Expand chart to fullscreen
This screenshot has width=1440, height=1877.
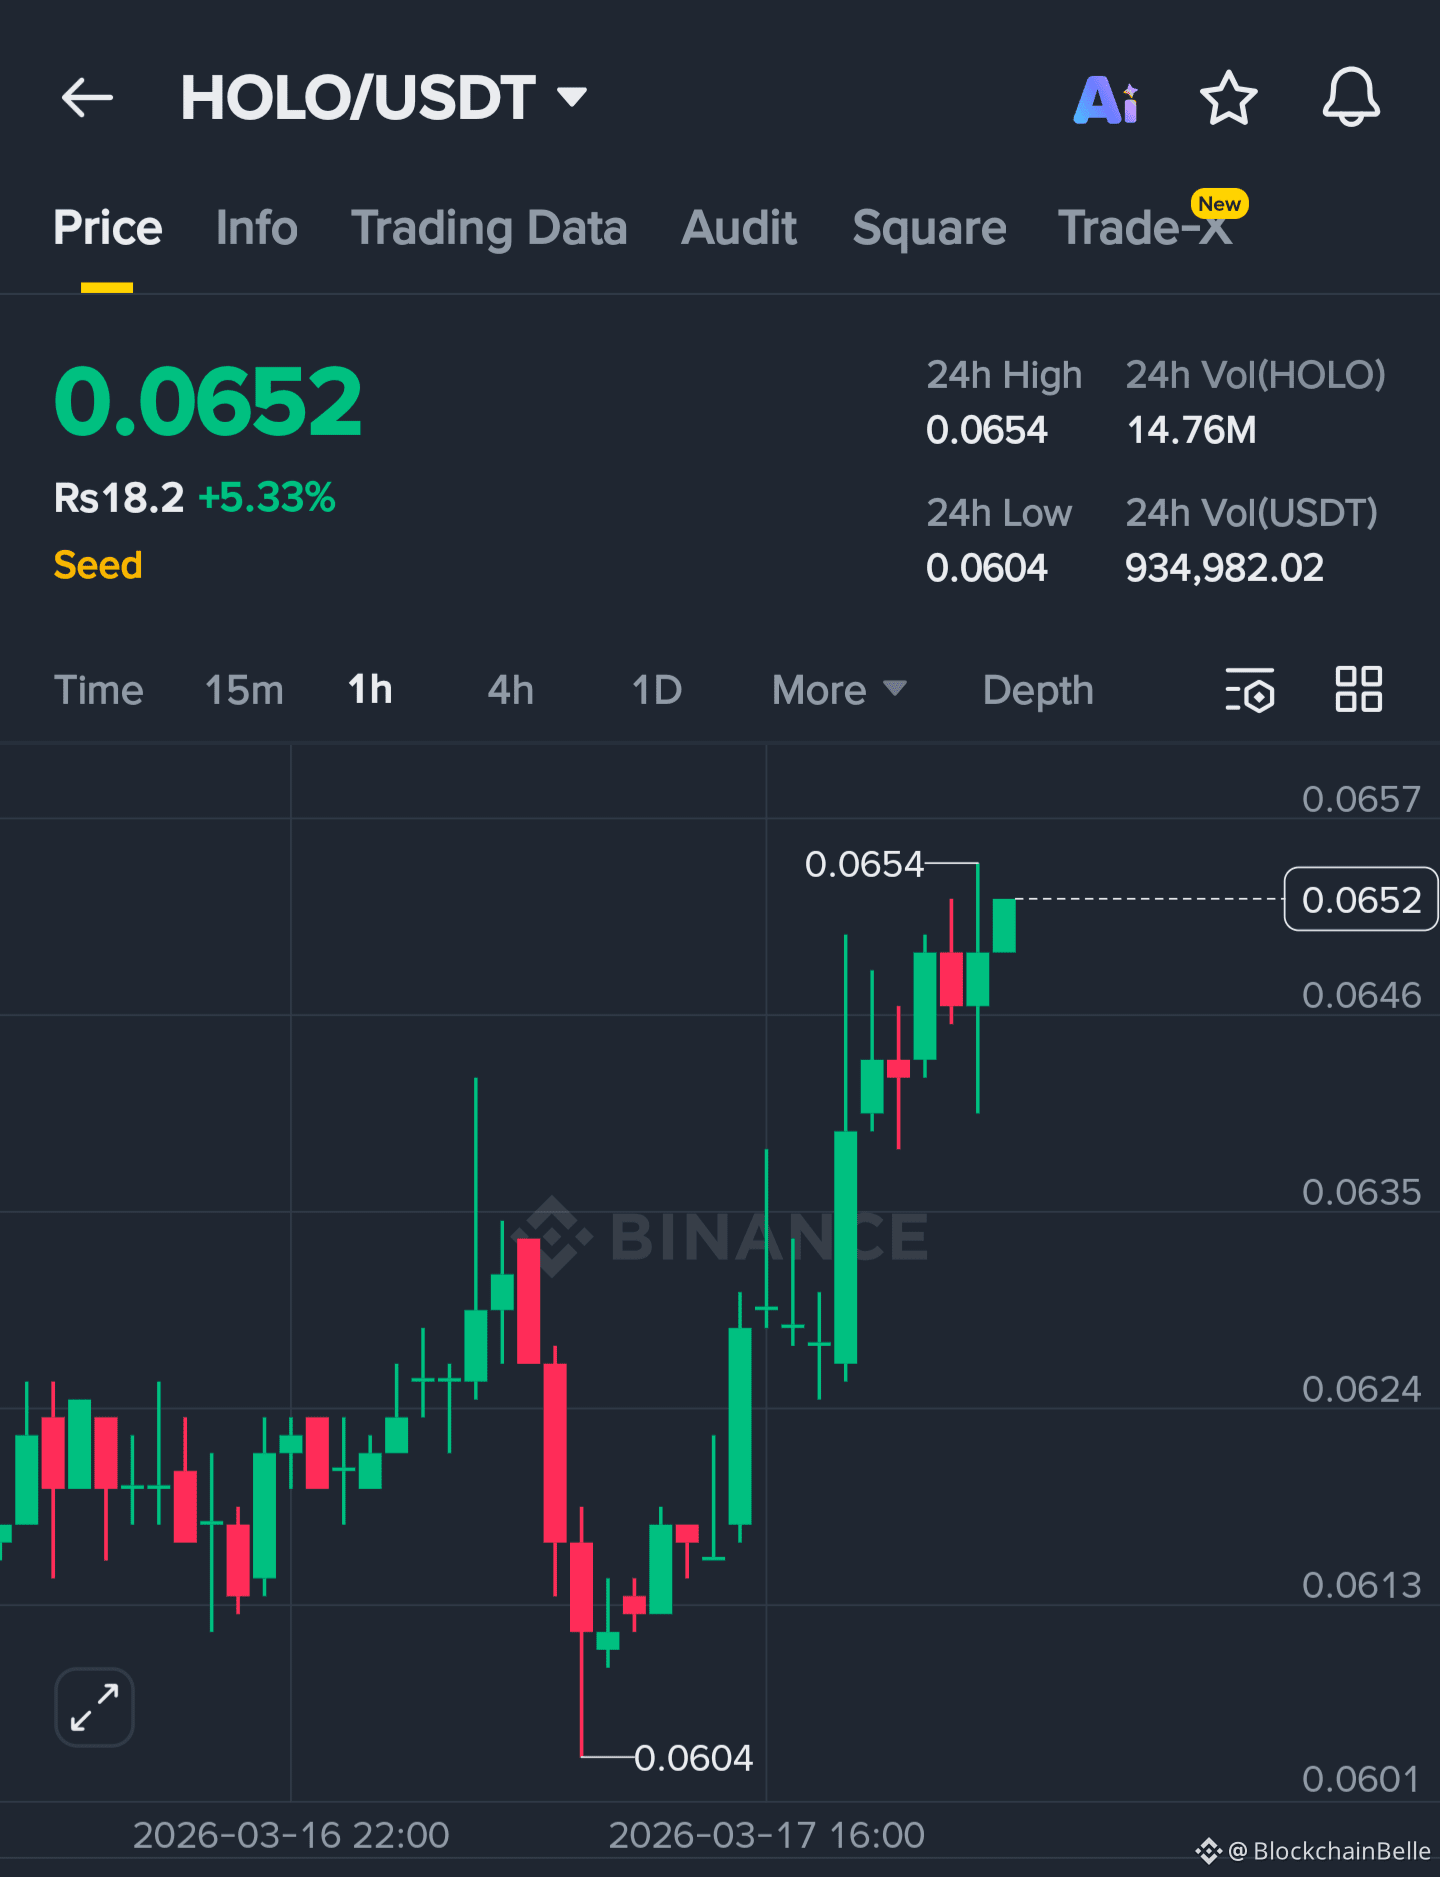[94, 1707]
